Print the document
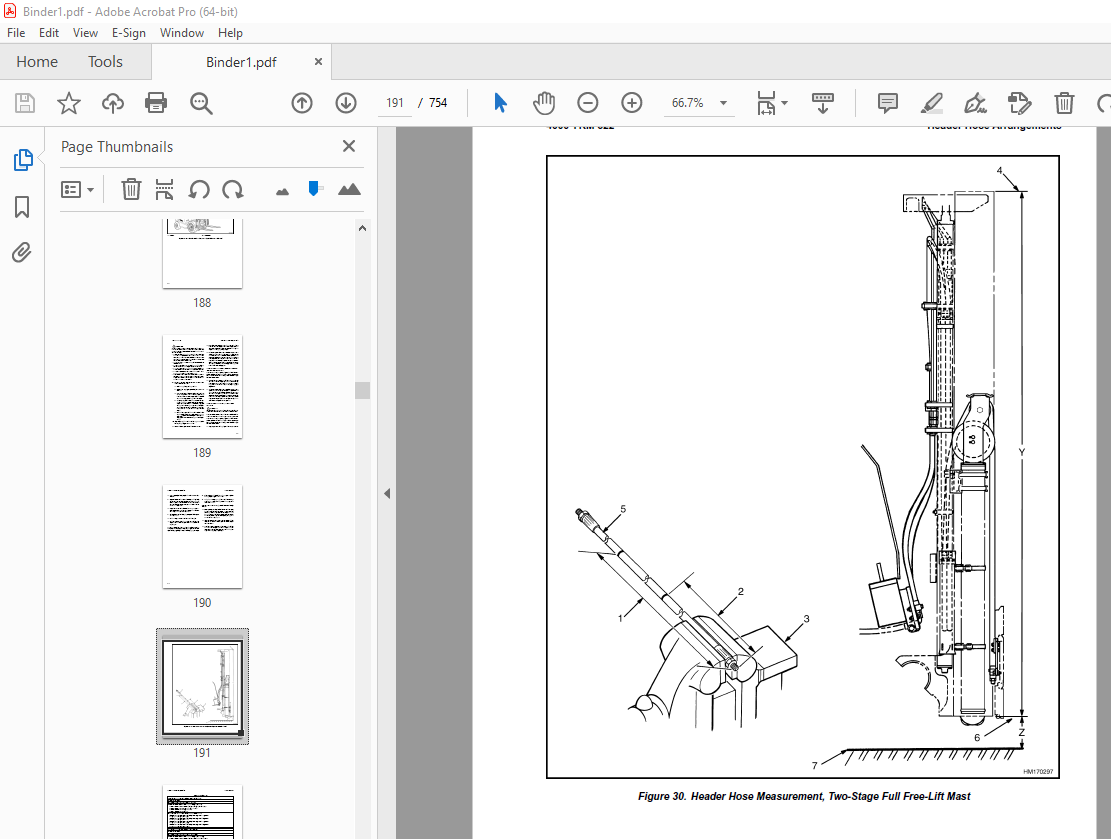1111x839 pixels. pos(156,103)
